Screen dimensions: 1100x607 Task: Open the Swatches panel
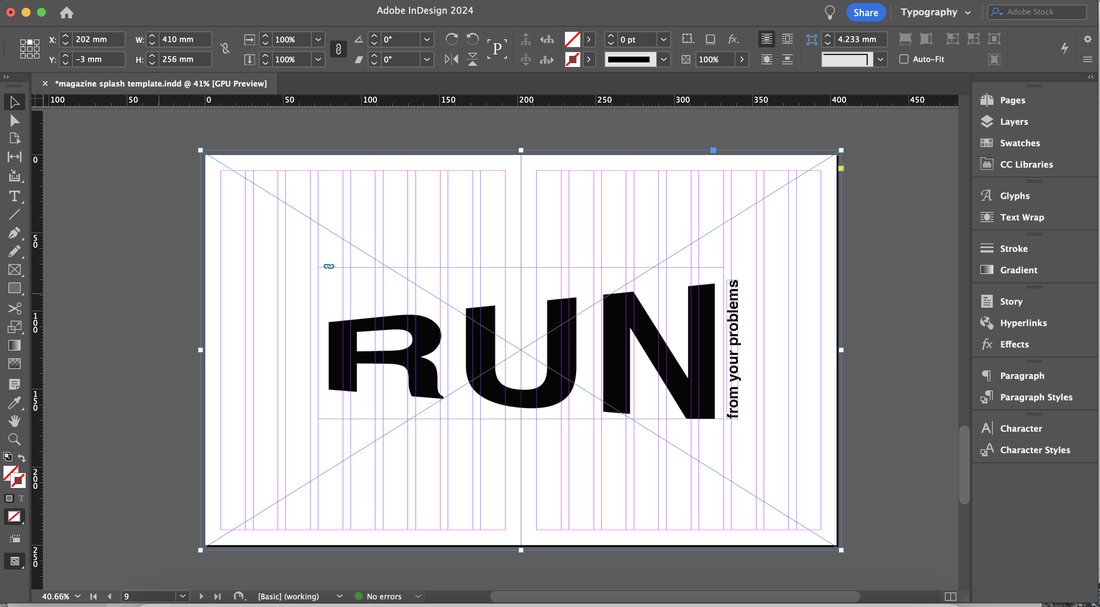(1019, 143)
